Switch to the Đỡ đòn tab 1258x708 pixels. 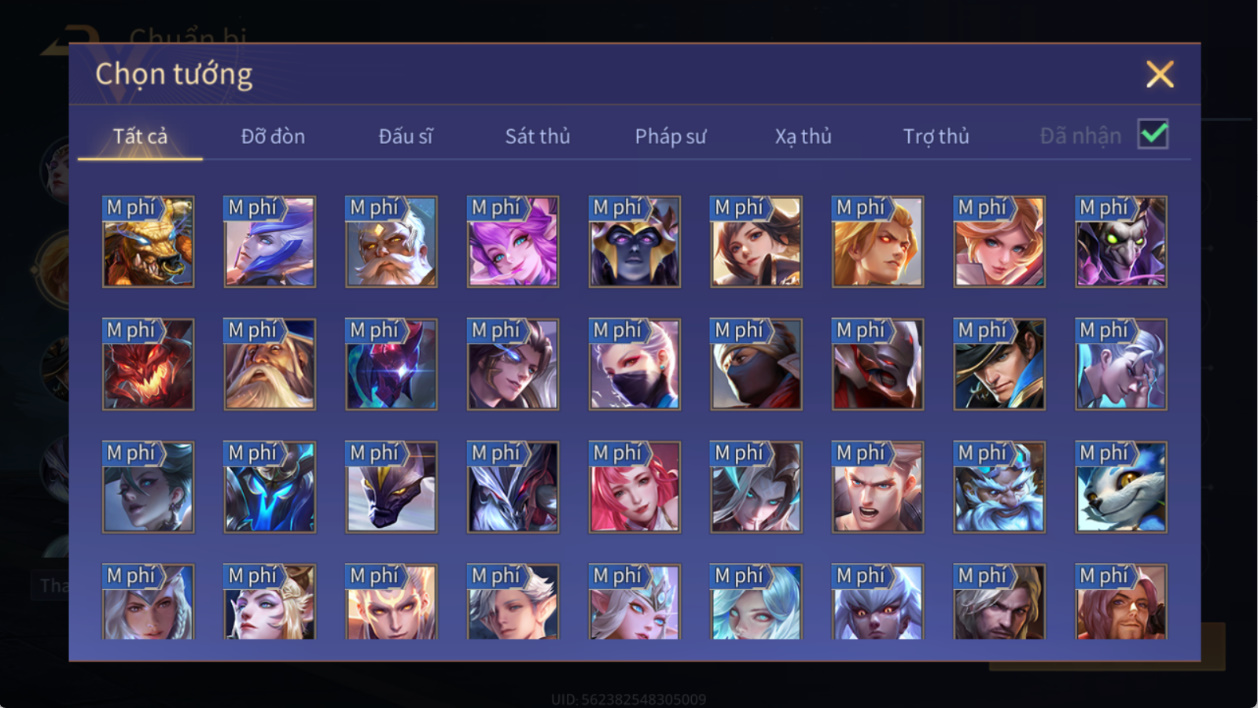[x=273, y=137]
